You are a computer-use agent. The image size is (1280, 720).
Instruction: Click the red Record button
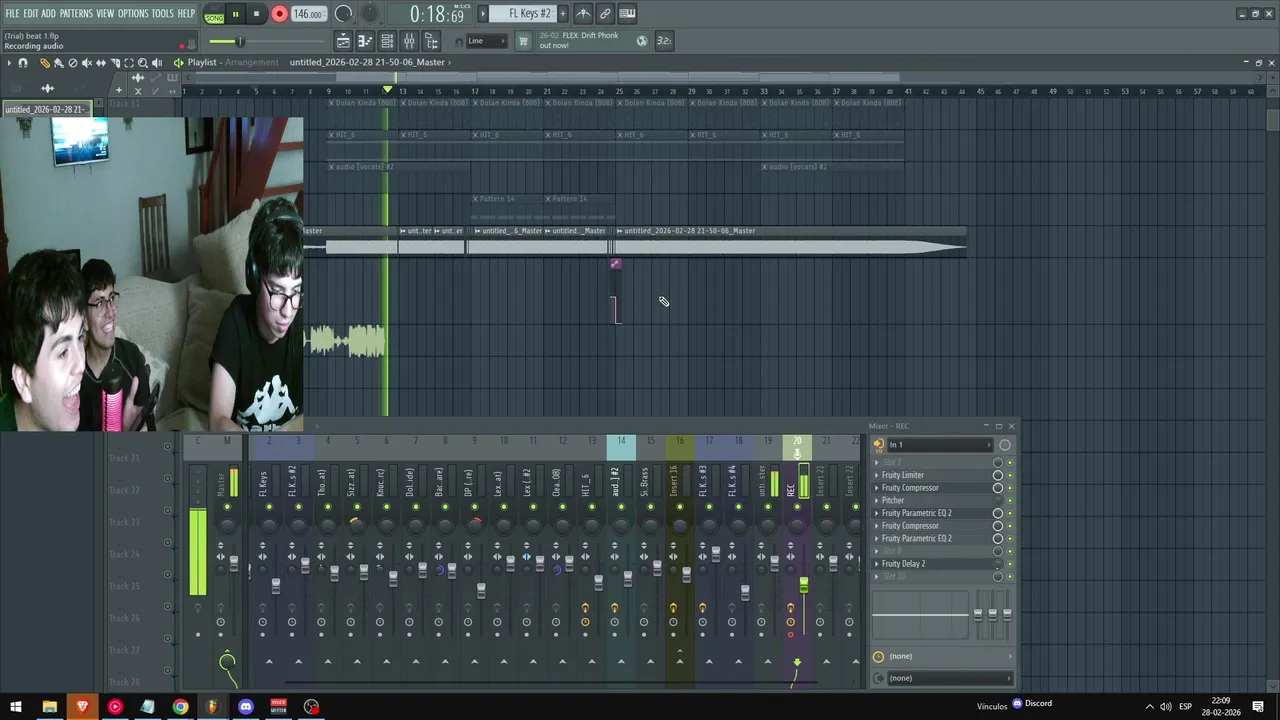279,14
